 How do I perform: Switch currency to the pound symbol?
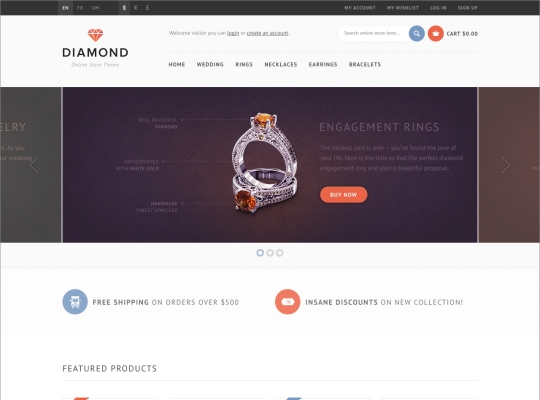[x=147, y=8]
